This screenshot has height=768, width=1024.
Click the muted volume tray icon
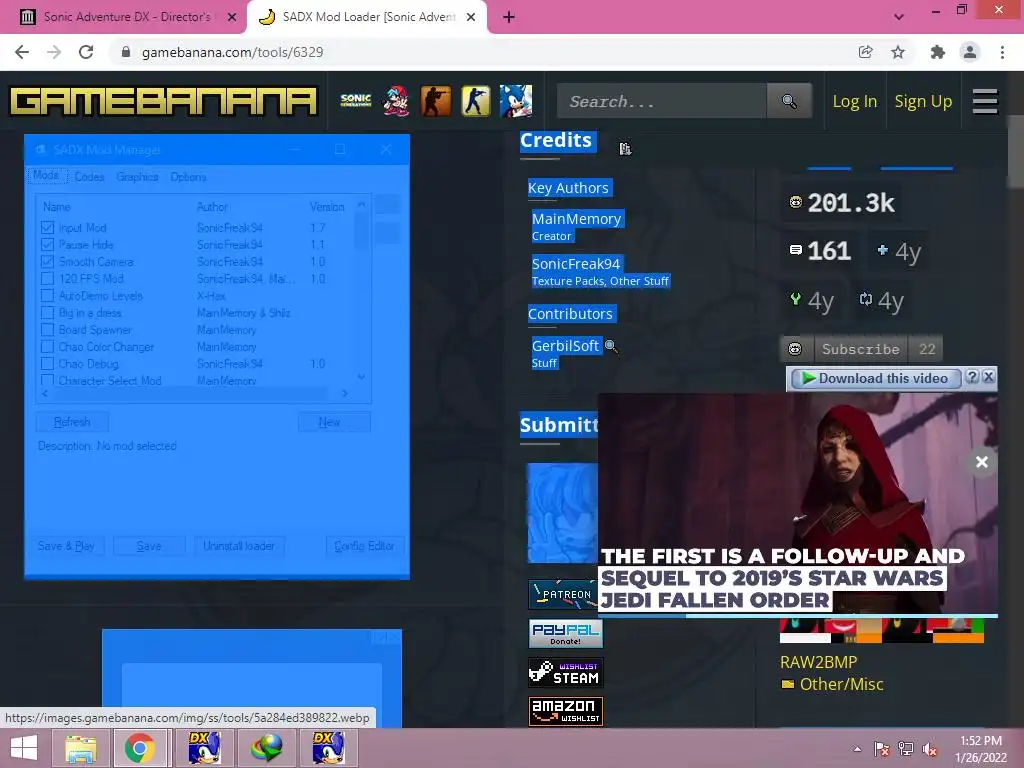pyautogui.click(x=930, y=749)
